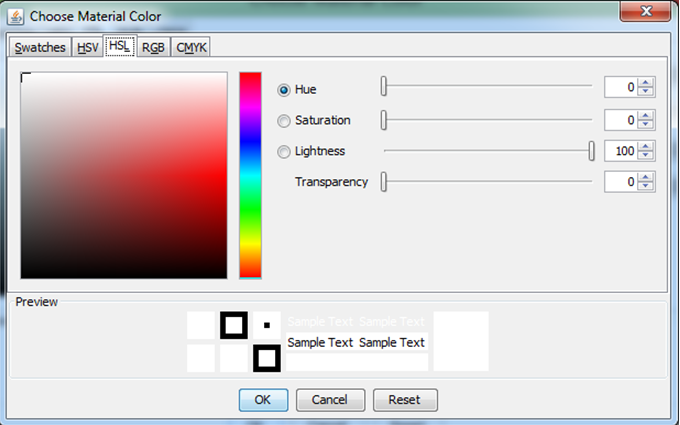Increase Transparency value with up arrow
This screenshot has width=680, height=425.
point(646,177)
